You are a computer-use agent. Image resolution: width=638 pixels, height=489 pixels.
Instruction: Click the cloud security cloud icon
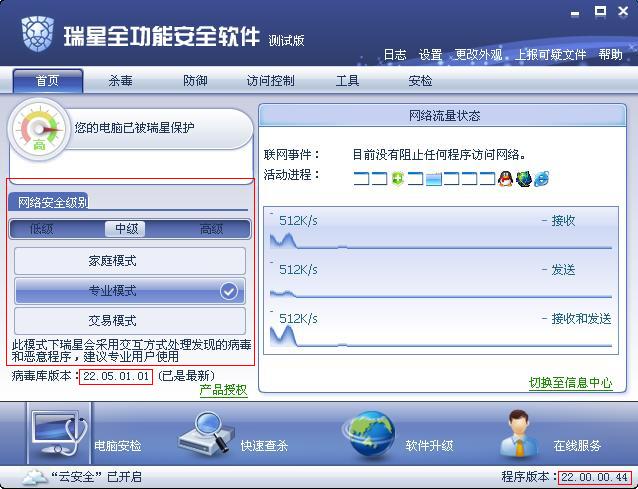point(35,477)
